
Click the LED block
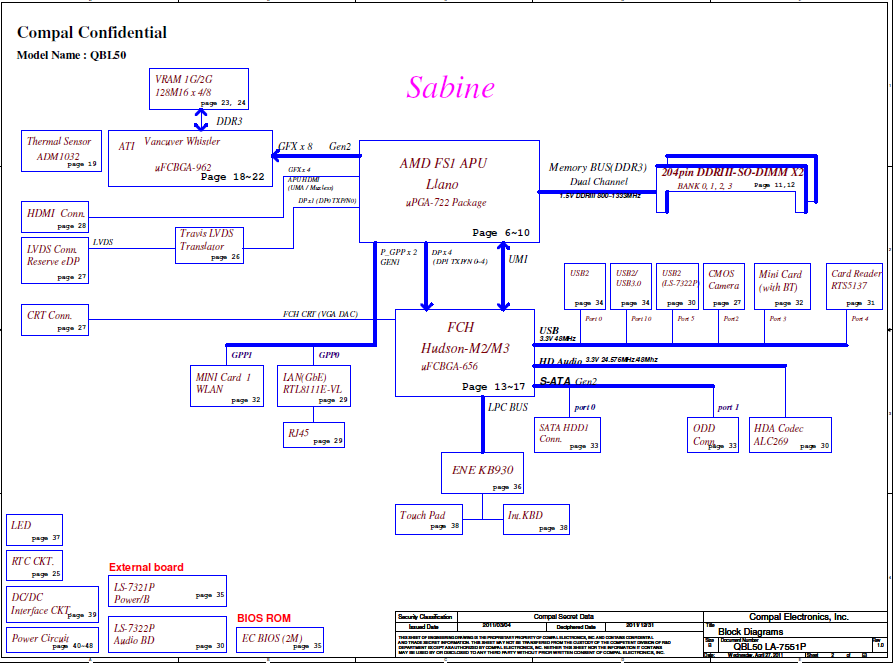pos(34,530)
